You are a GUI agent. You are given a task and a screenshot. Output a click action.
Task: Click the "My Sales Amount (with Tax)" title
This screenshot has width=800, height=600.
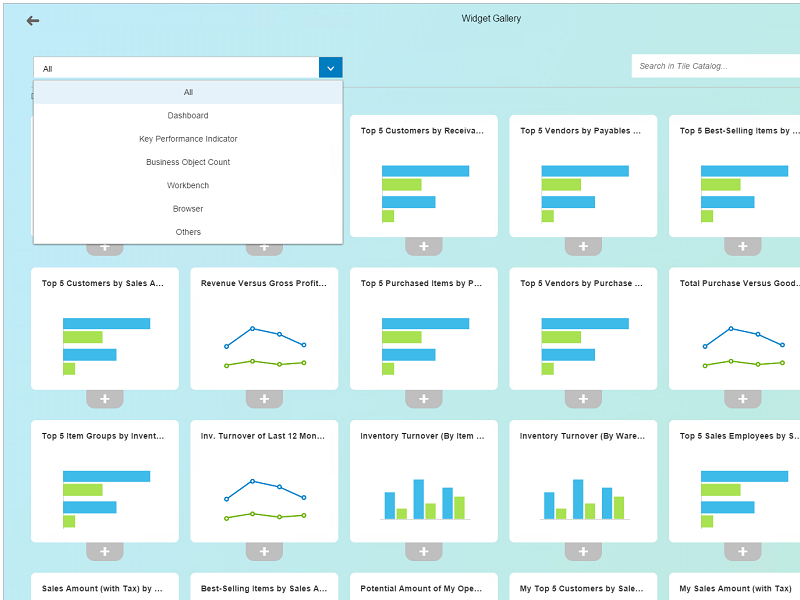tap(735, 588)
